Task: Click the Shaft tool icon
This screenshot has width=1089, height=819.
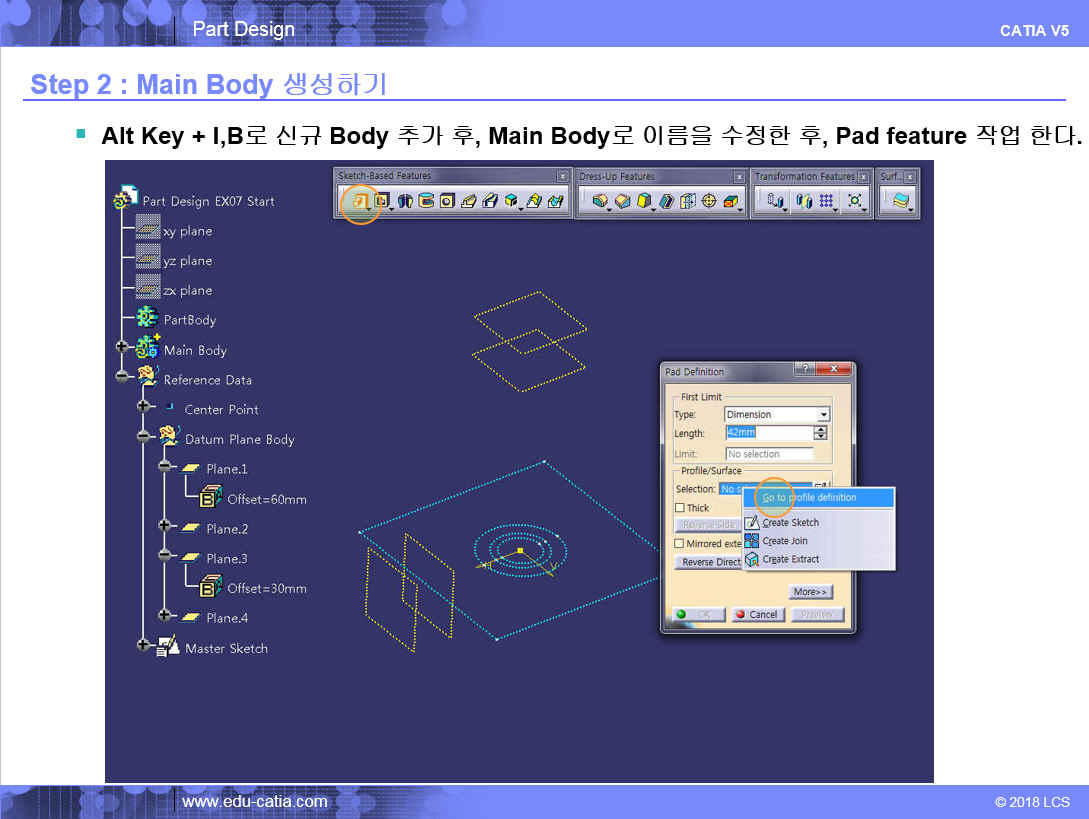Action: 405,201
